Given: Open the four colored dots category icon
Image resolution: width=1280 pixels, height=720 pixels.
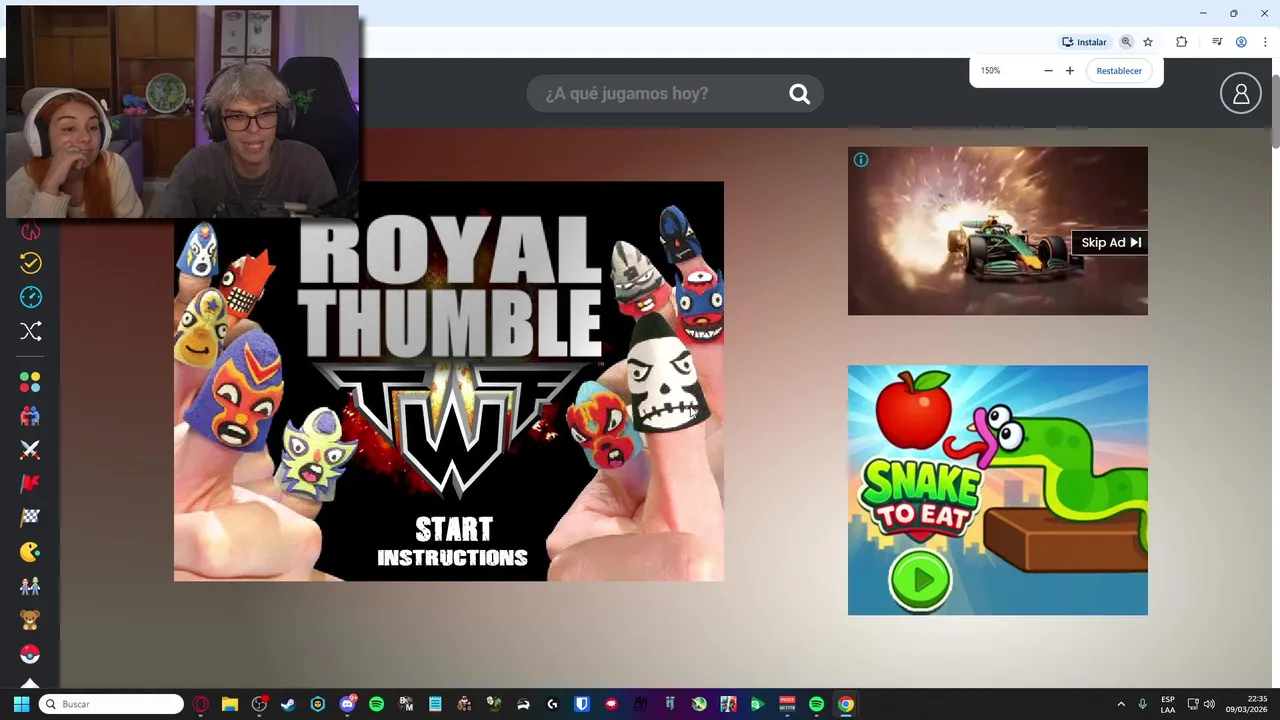Looking at the screenshot, I should point(30,383).
